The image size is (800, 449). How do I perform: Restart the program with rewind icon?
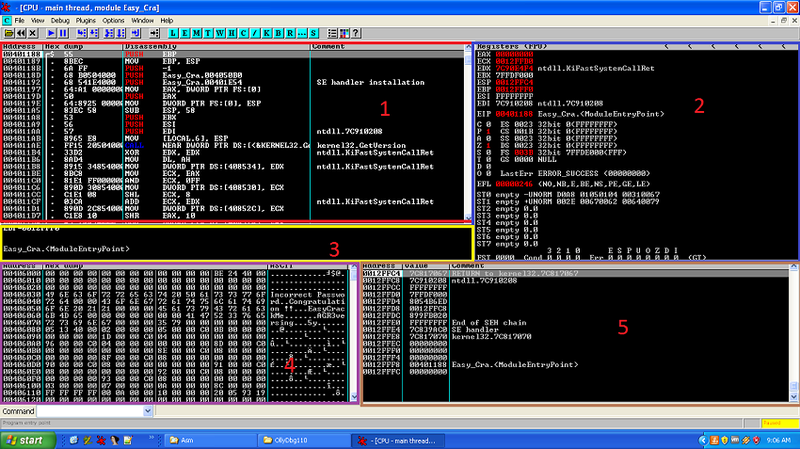coord(21,33)
